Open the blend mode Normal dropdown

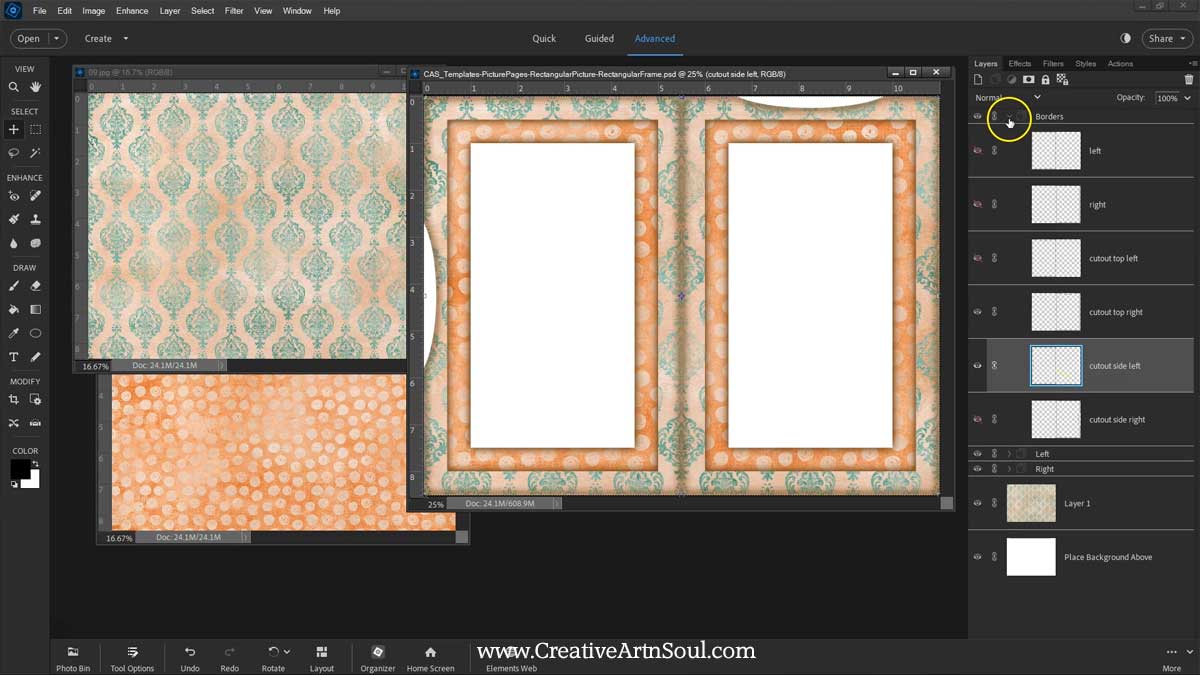pyautogui.click(x=1008, y=97)
